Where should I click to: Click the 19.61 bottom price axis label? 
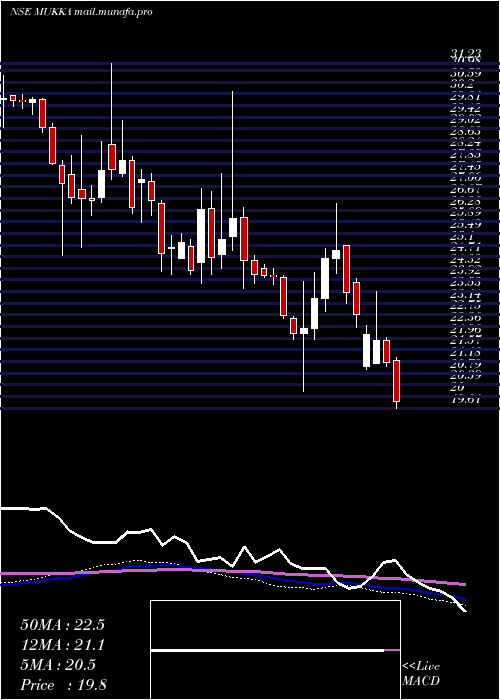(x=465, y=400)
